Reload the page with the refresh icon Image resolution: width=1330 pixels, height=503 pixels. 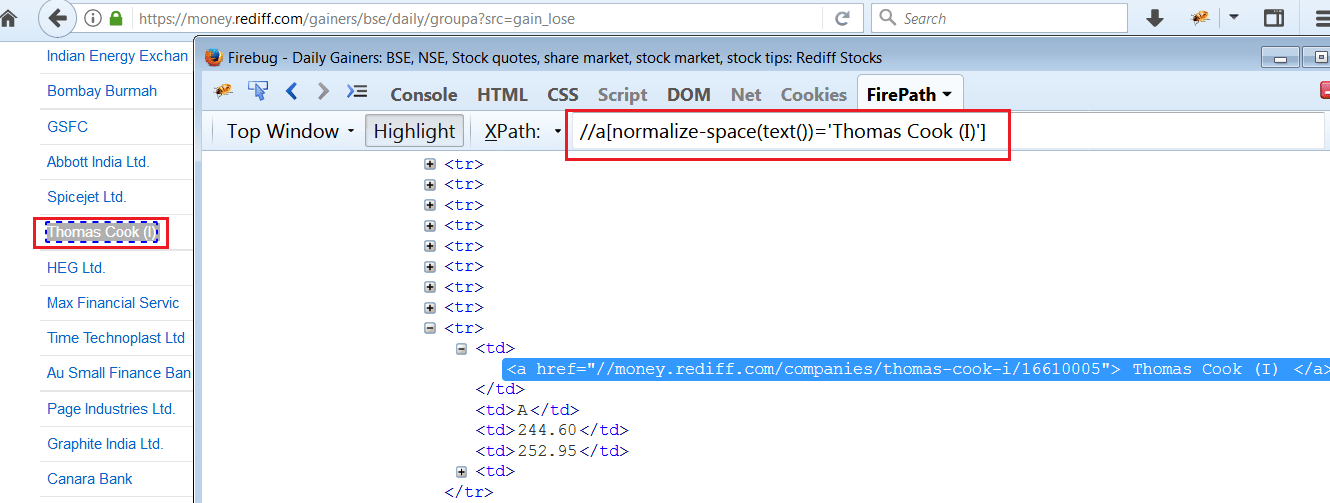843,18
